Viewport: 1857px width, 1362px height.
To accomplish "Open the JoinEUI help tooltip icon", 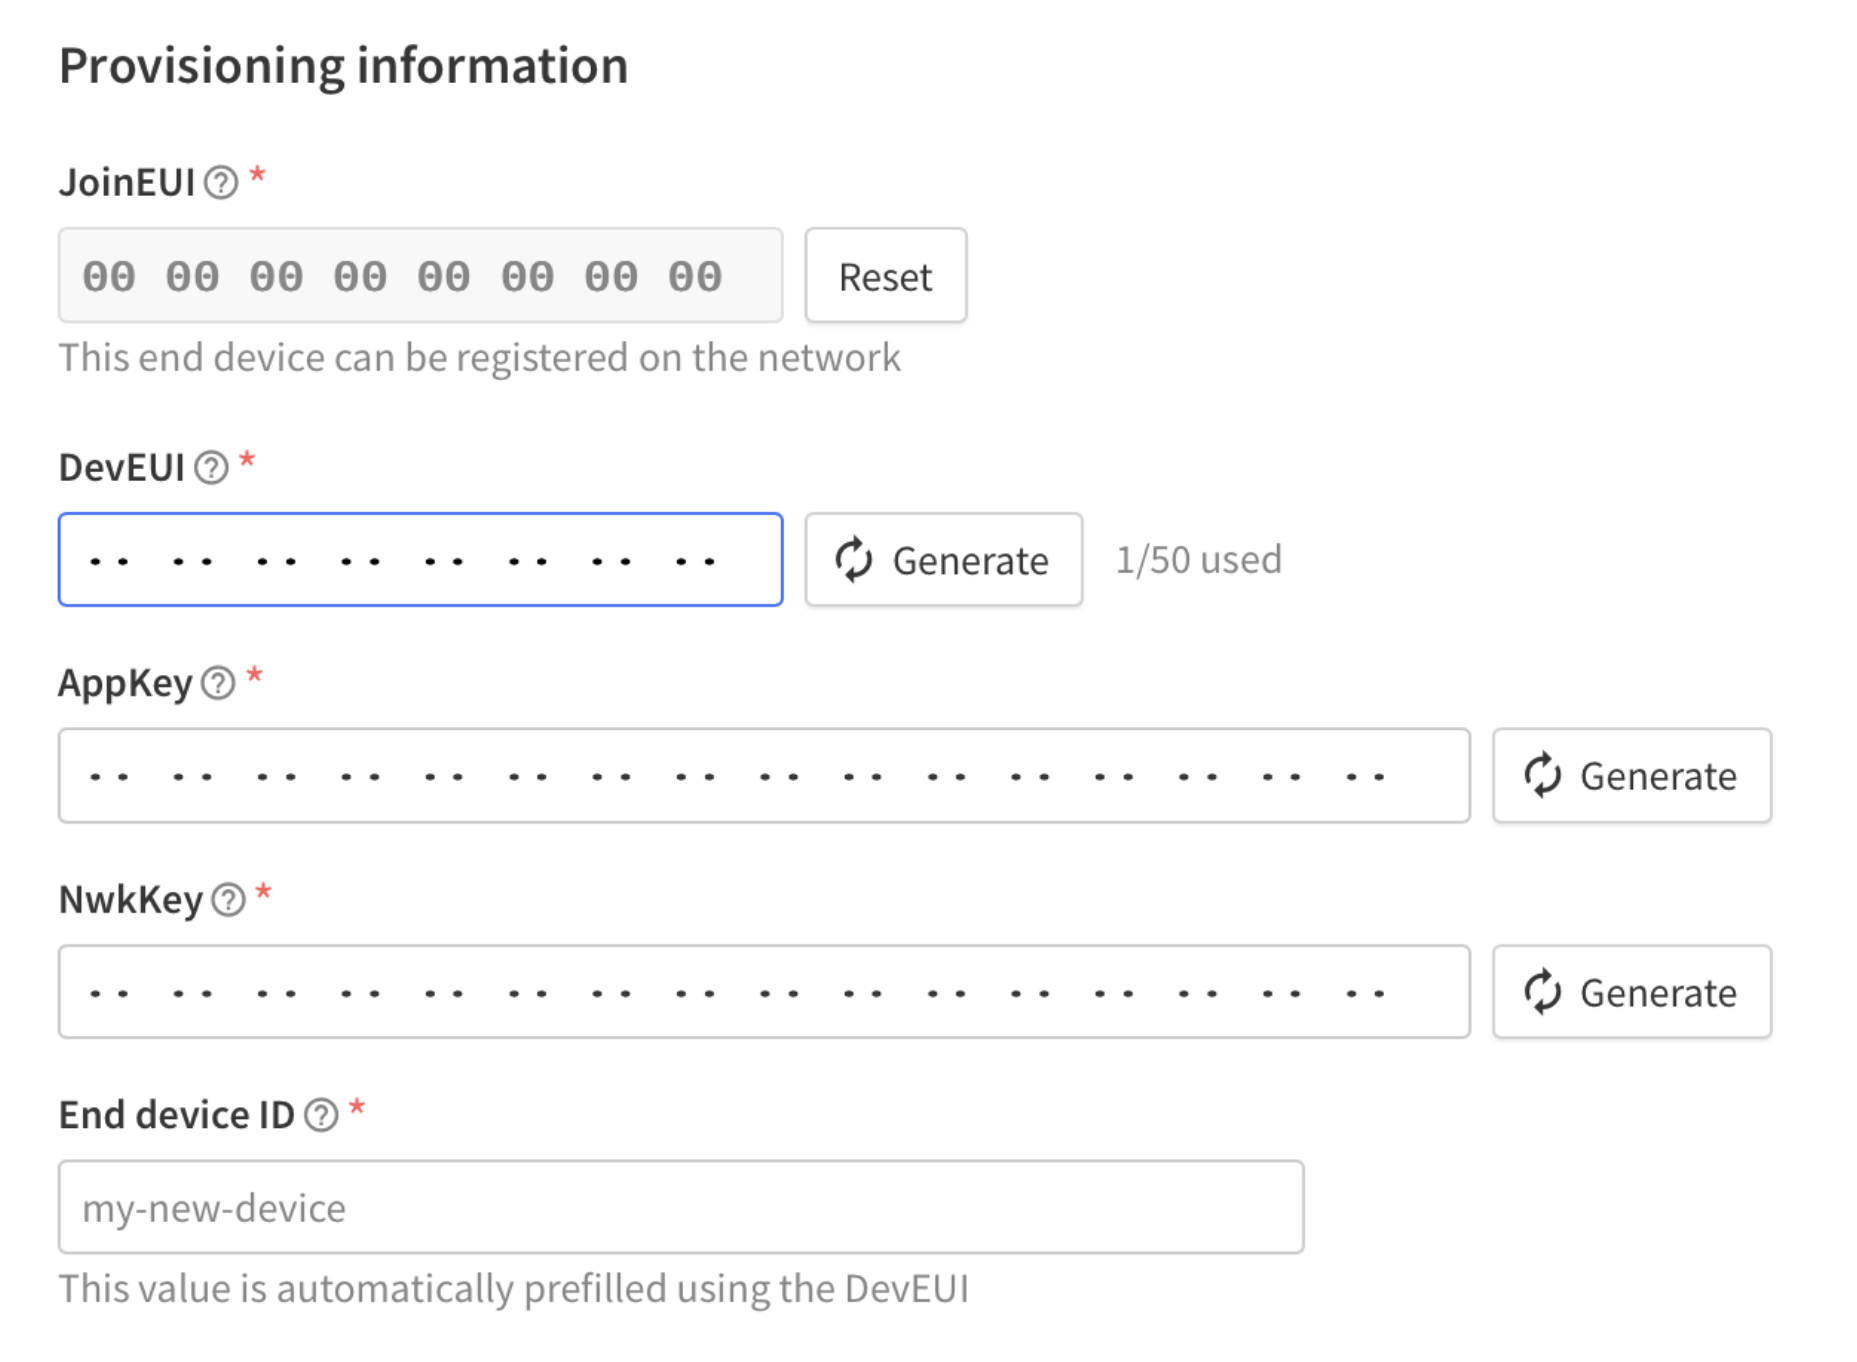I will click(221, 183).
